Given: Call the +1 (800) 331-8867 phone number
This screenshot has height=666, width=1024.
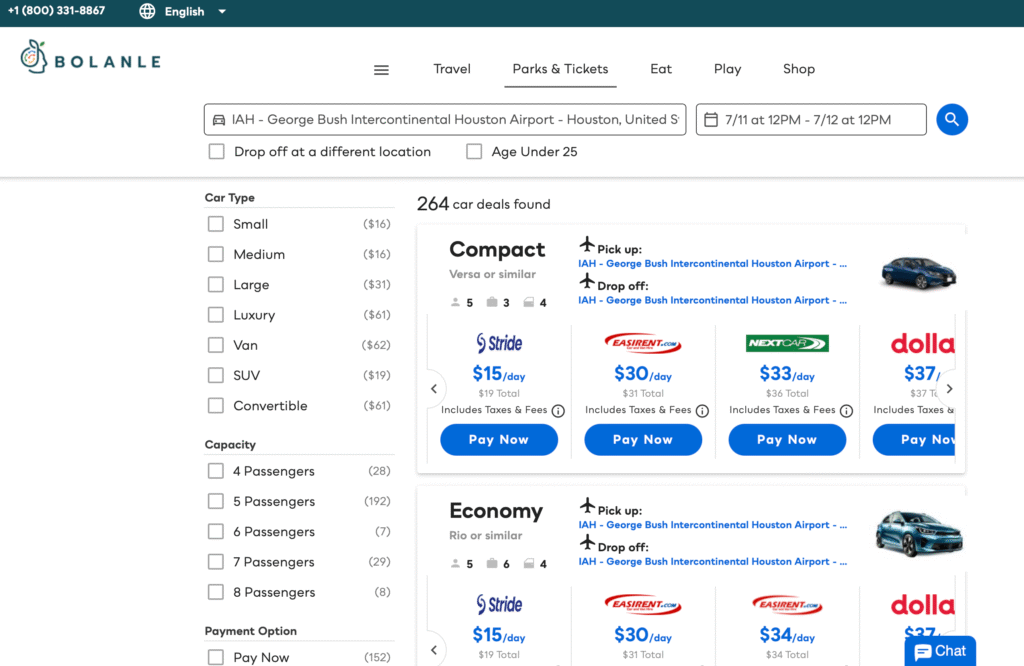Looking at the screenshot, I should pos(56,11).
